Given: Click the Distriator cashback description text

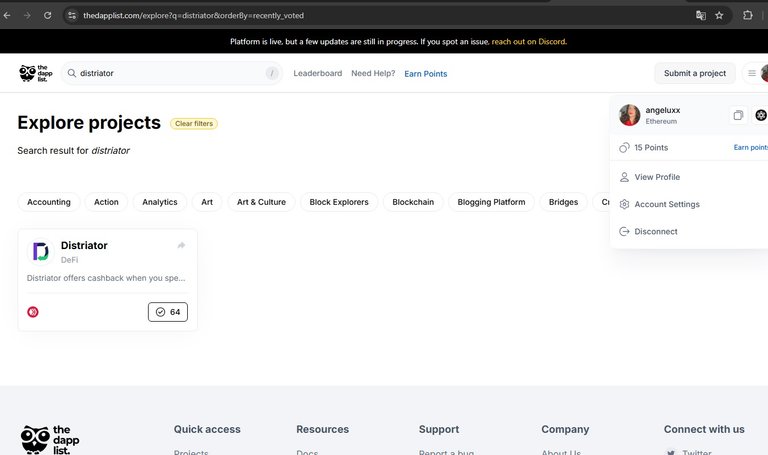Looking at the screenshot, I should pyautogui.click(x=106, y=278).
